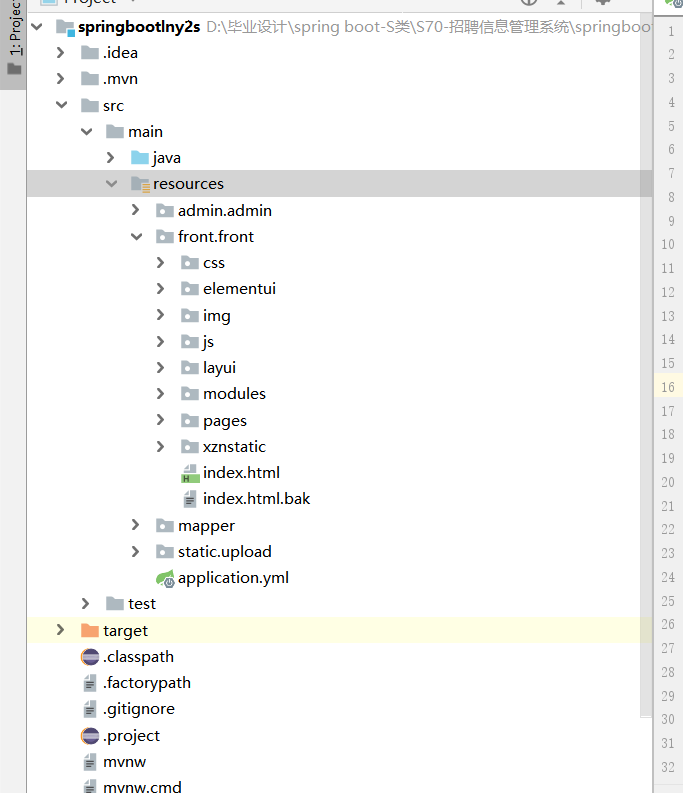This screenshot has height=793, width=683.
Task: Expand the admin.admin folder
Action: pyautogui.click(x=136, y=211)
